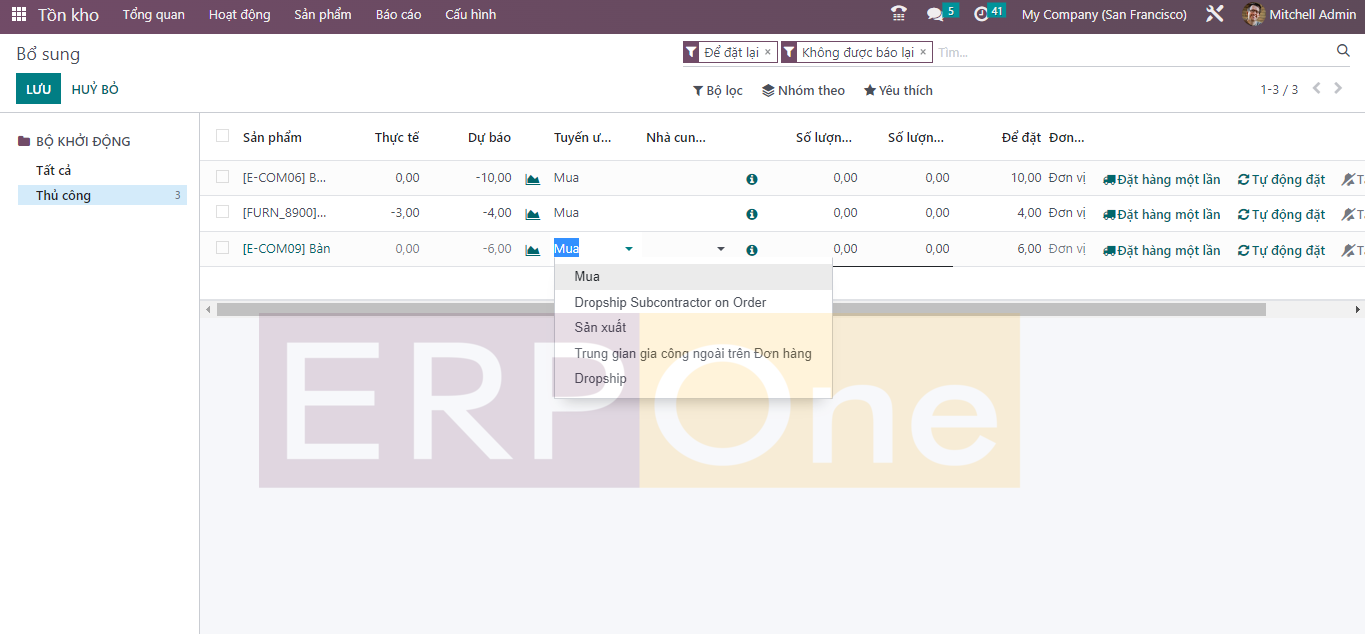The image size is (1365, 634).
Task: Open forecast chart icon for E-COM06 row
Action: [x=533, y=179]
